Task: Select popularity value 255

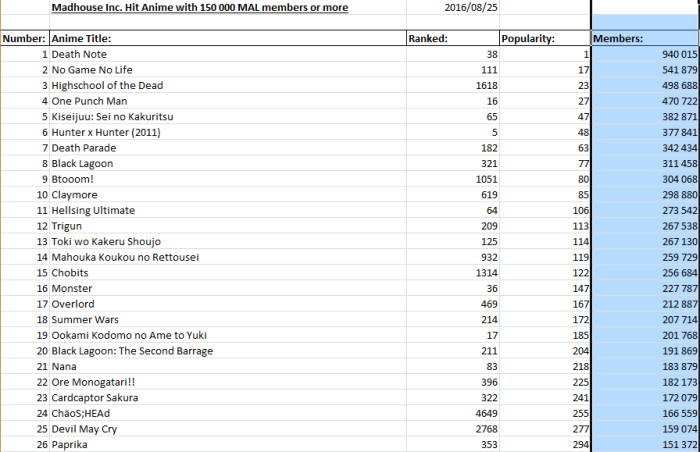Action: pyautogui.click(x=545, y=414)
